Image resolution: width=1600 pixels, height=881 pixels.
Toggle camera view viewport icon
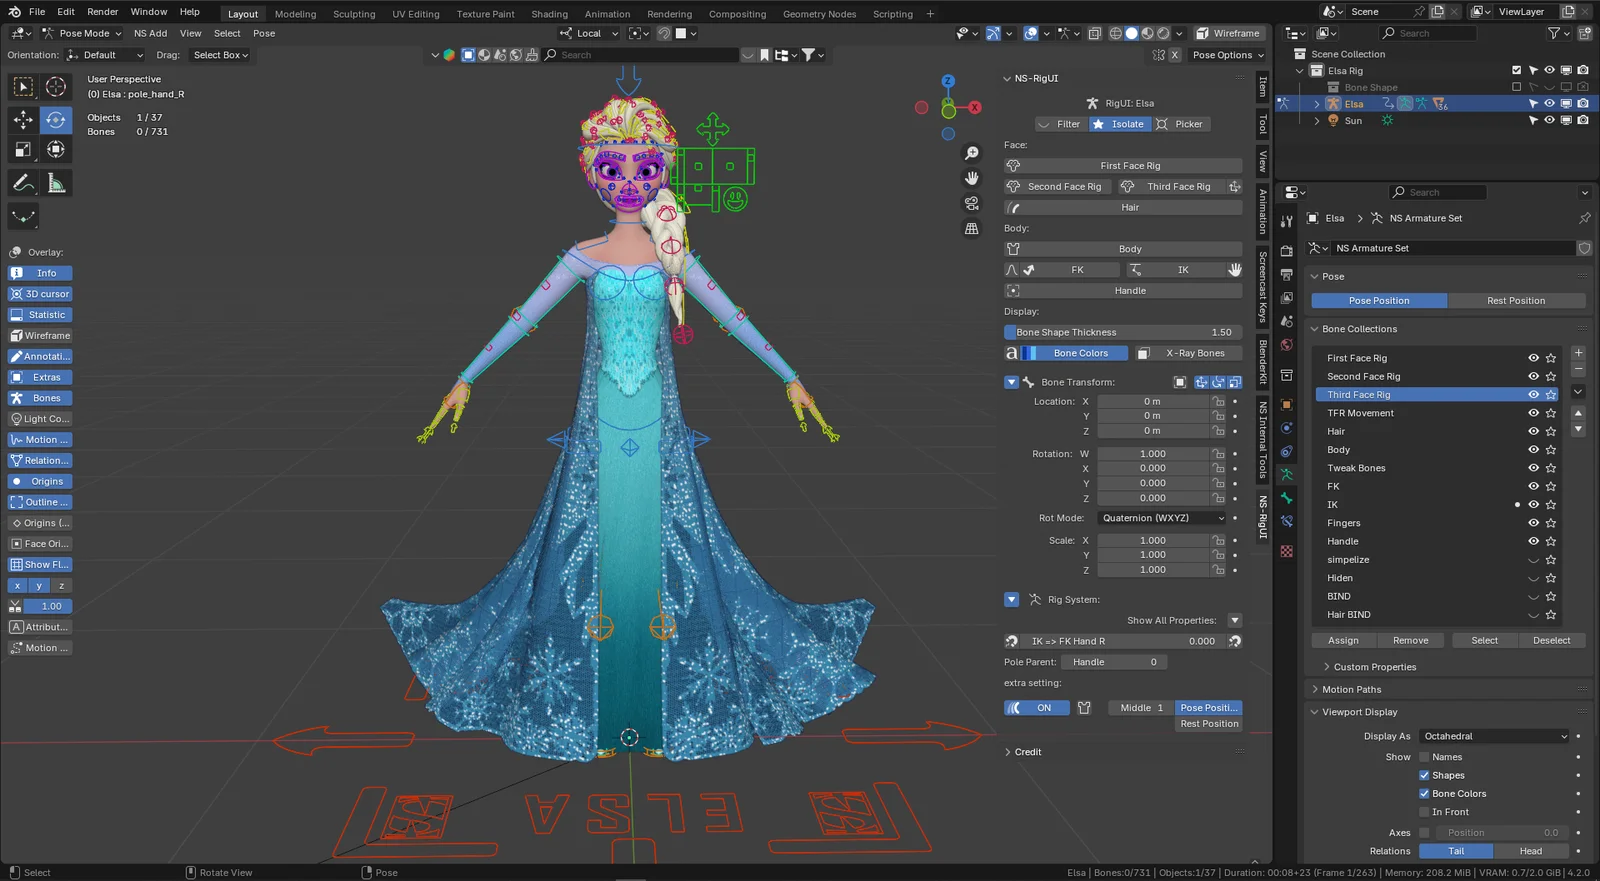click(971, 203)
